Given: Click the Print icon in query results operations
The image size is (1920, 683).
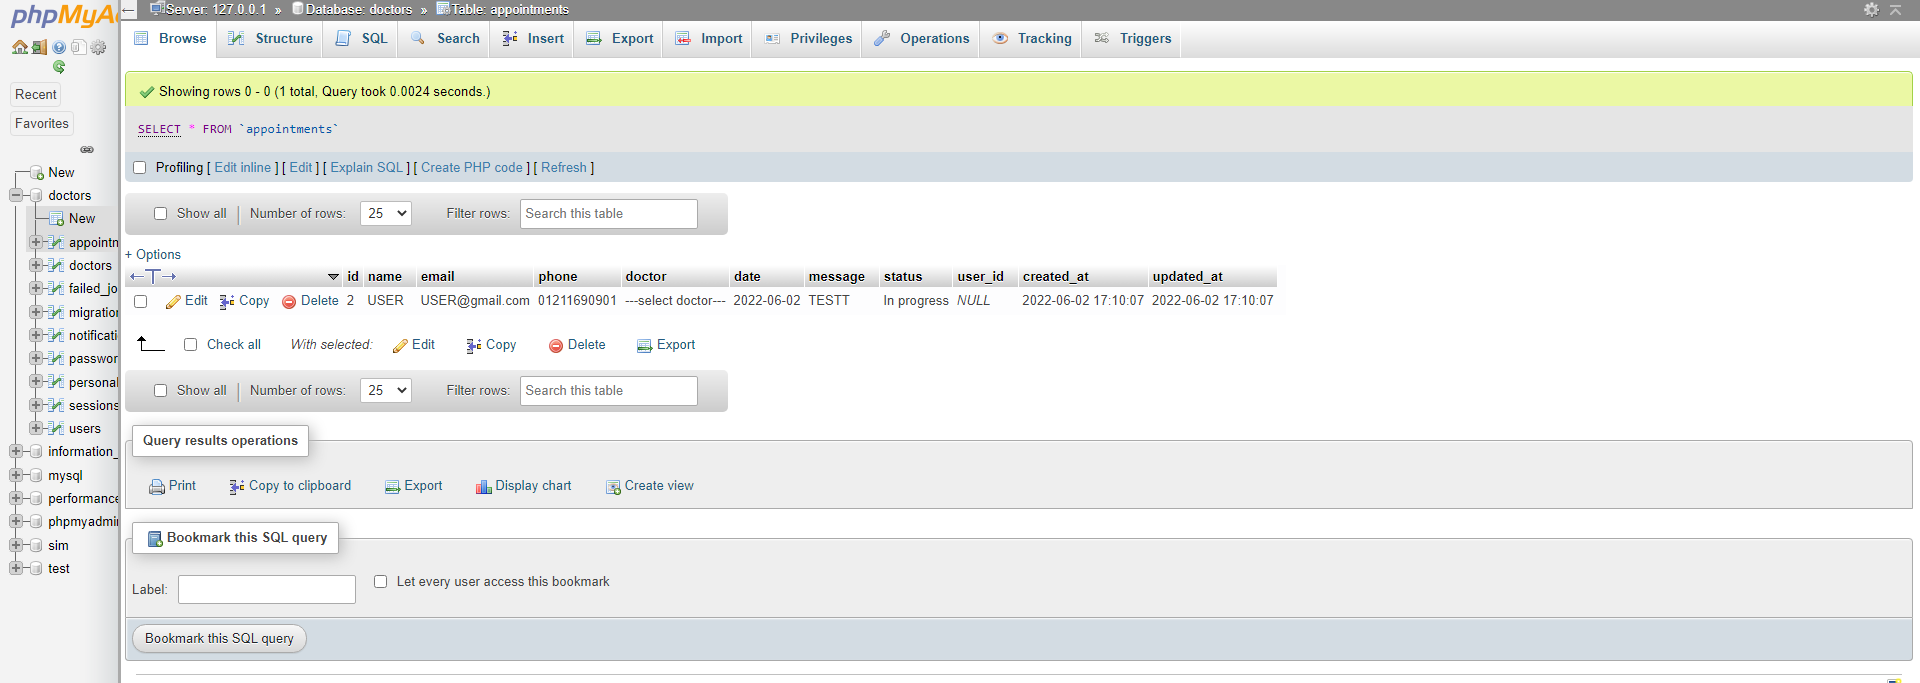Looking at the screenshot, I should (x=157, y=487).
